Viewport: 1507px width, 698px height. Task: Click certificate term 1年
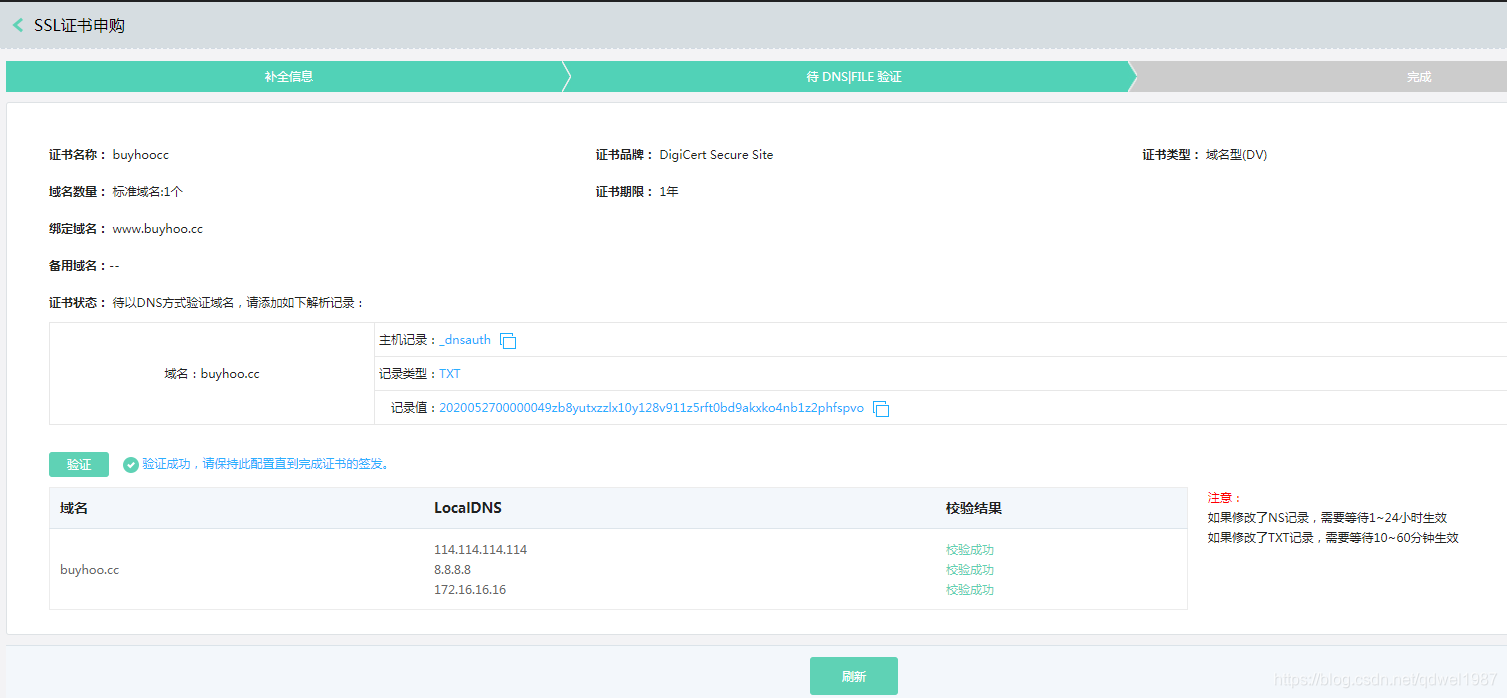click(669, 192)
